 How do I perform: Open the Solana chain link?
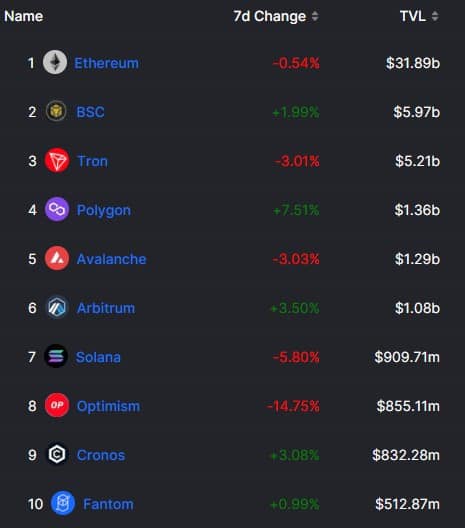(x=98, y=357)
